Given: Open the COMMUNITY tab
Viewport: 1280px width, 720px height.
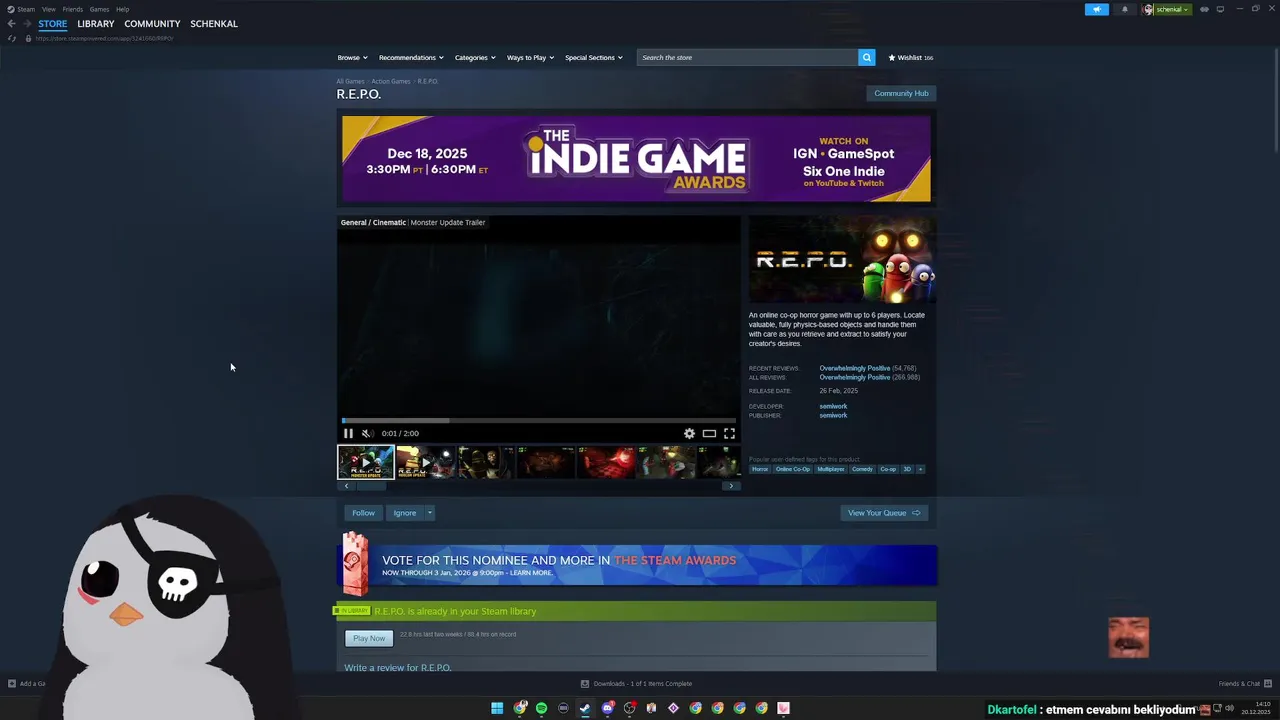Looking at the screenshot, I should coord(152,23).
